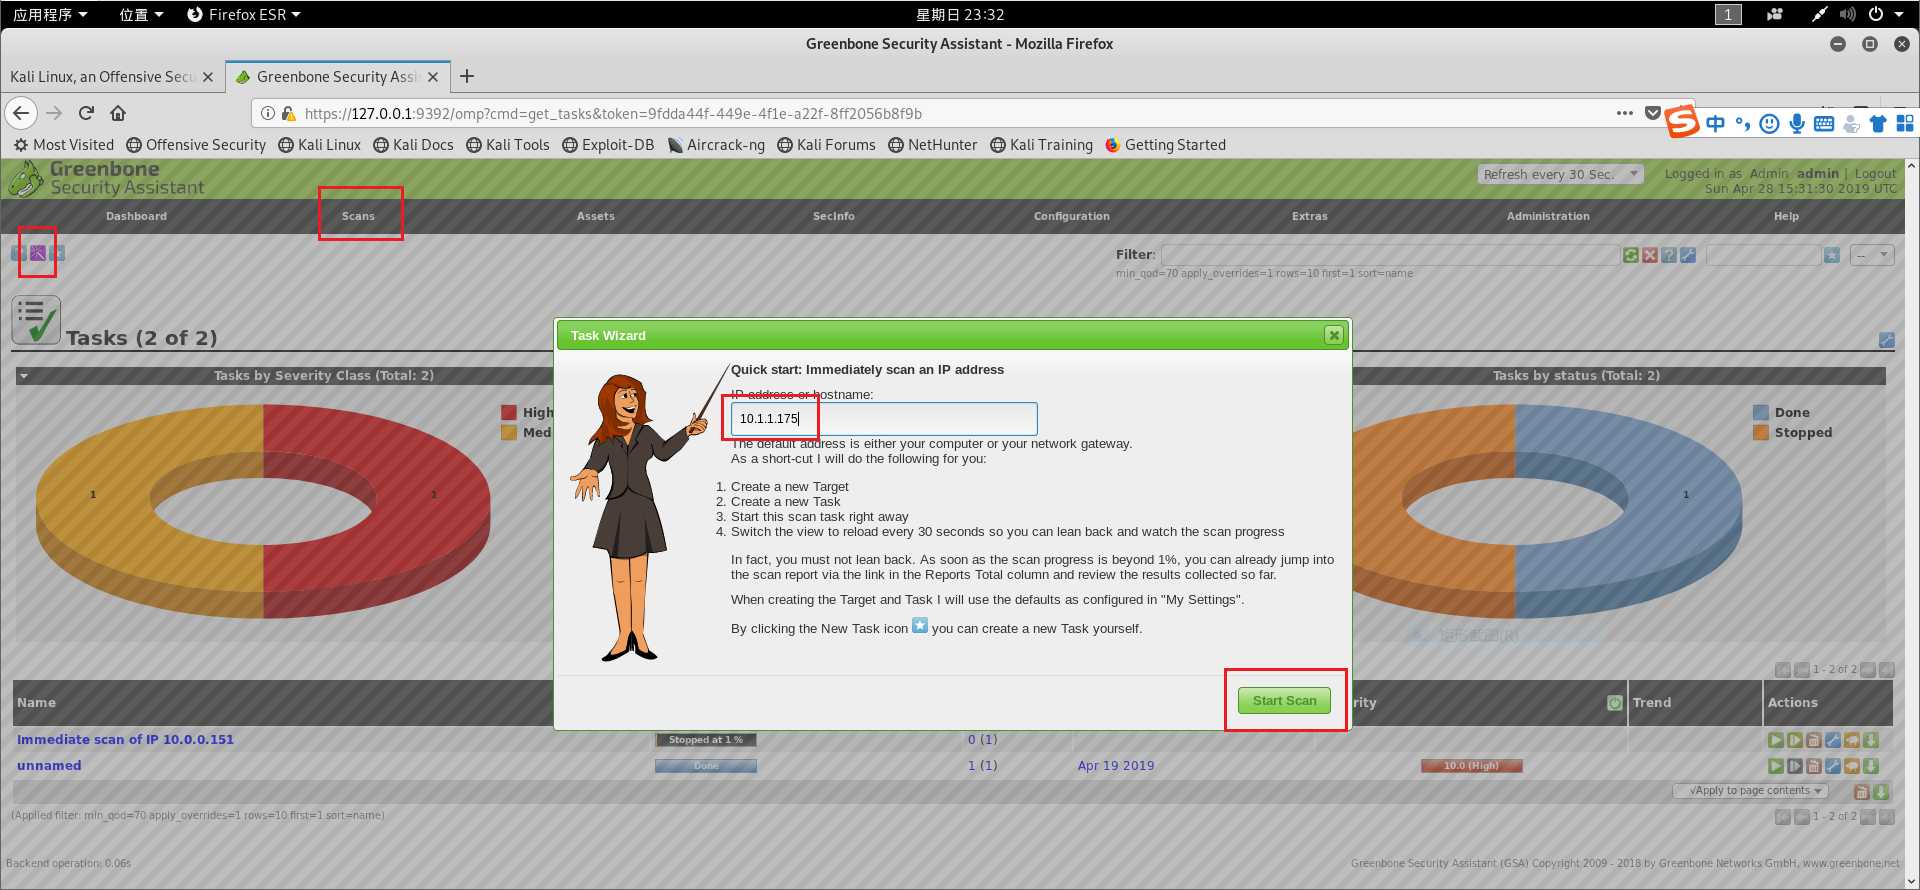Open the Scans menu
Viewport: 1920px width, 890px height.
tap(358, 216)
